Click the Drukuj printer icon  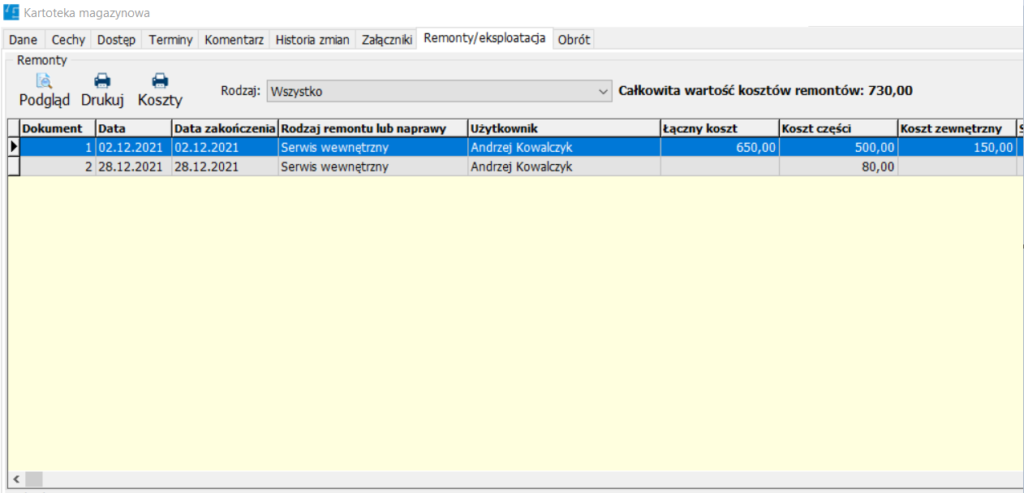[x=101, y=82]
